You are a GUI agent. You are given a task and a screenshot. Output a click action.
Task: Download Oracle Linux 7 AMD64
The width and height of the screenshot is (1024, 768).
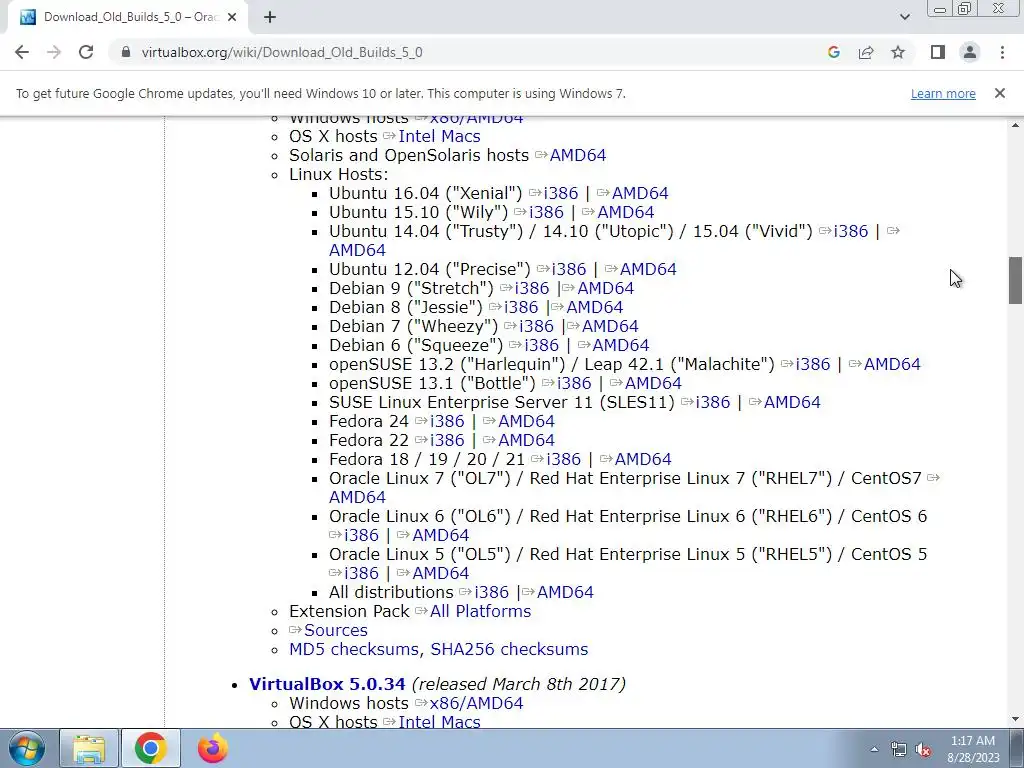[x=357, y=497]
